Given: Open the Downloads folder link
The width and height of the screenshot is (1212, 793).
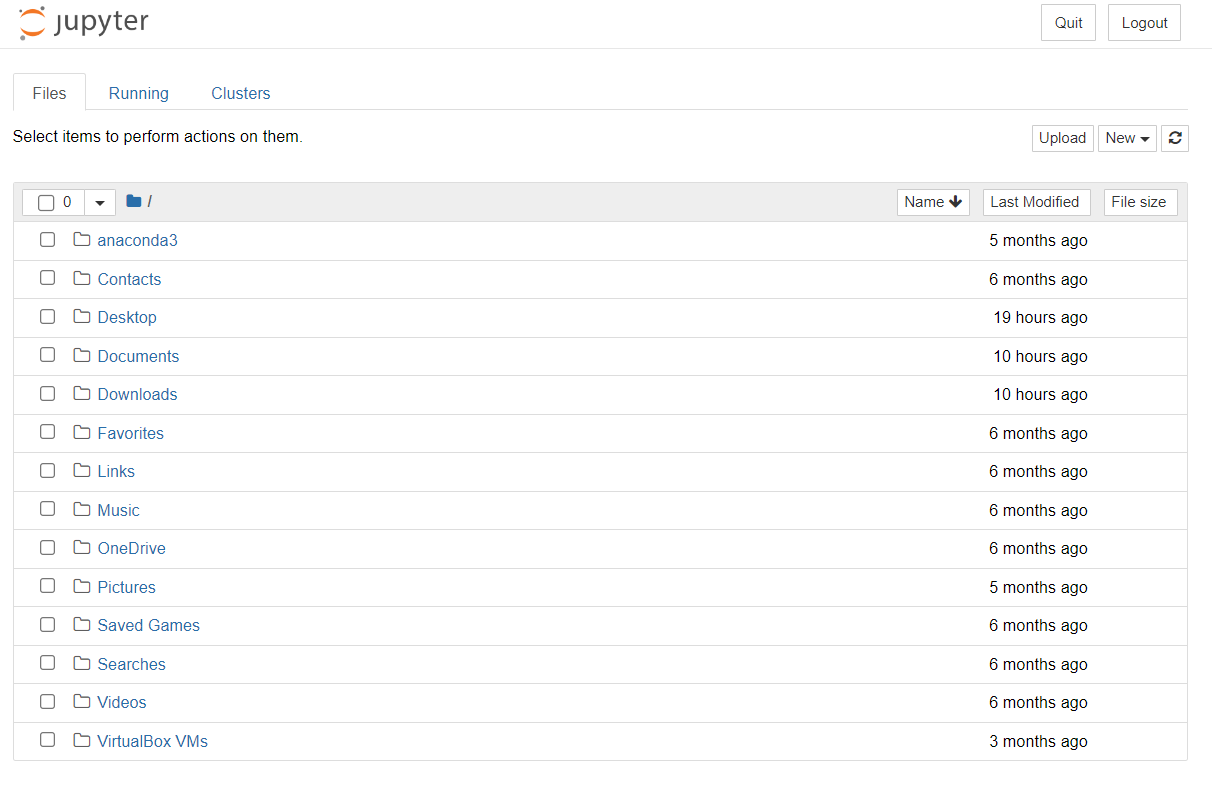Looking at the screenshot, I should 137,394.
